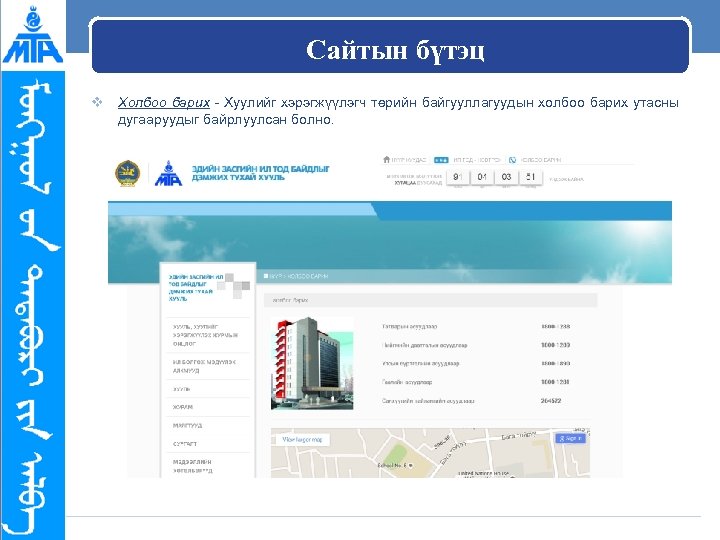720x540 pixels.
Task: Click the phone icon beside Холбоо барих in the top navigation
Action: pos(512,160)
